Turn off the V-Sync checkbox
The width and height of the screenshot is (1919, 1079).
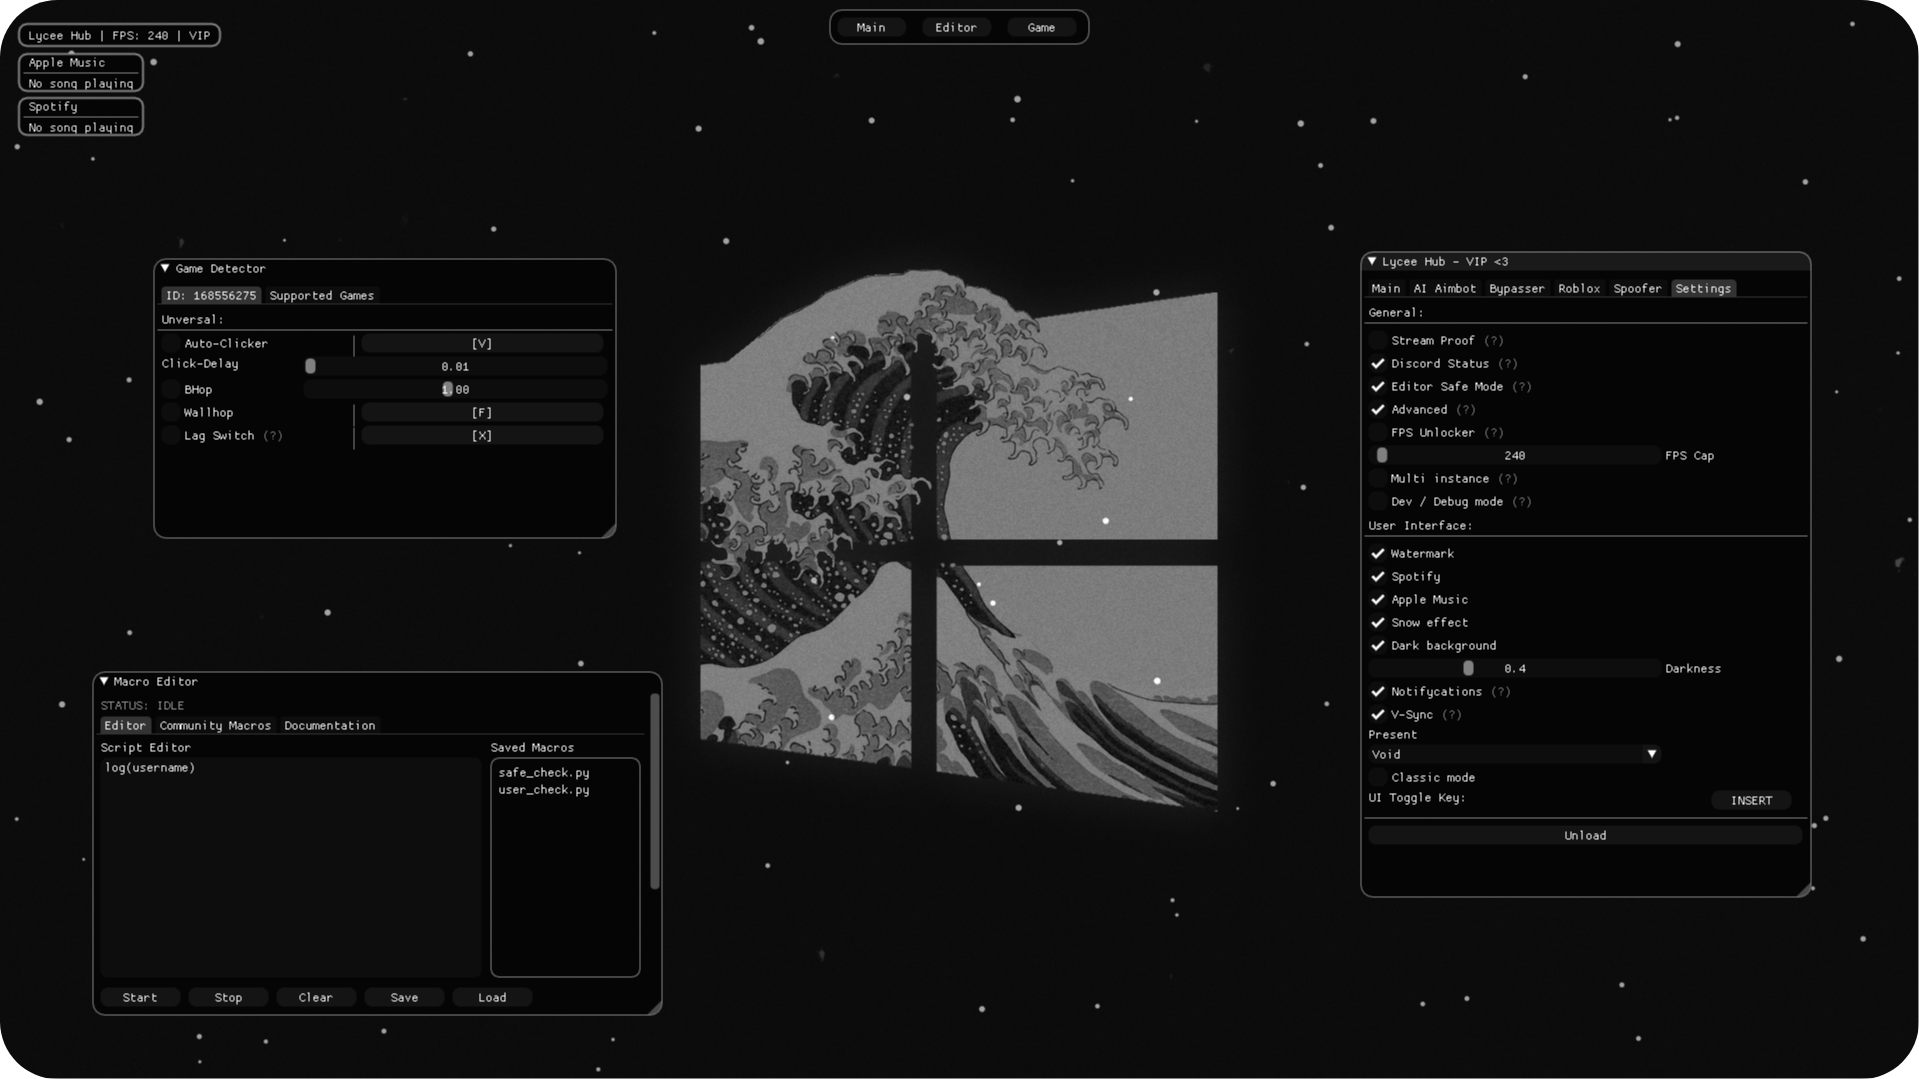click(1378, 715)
